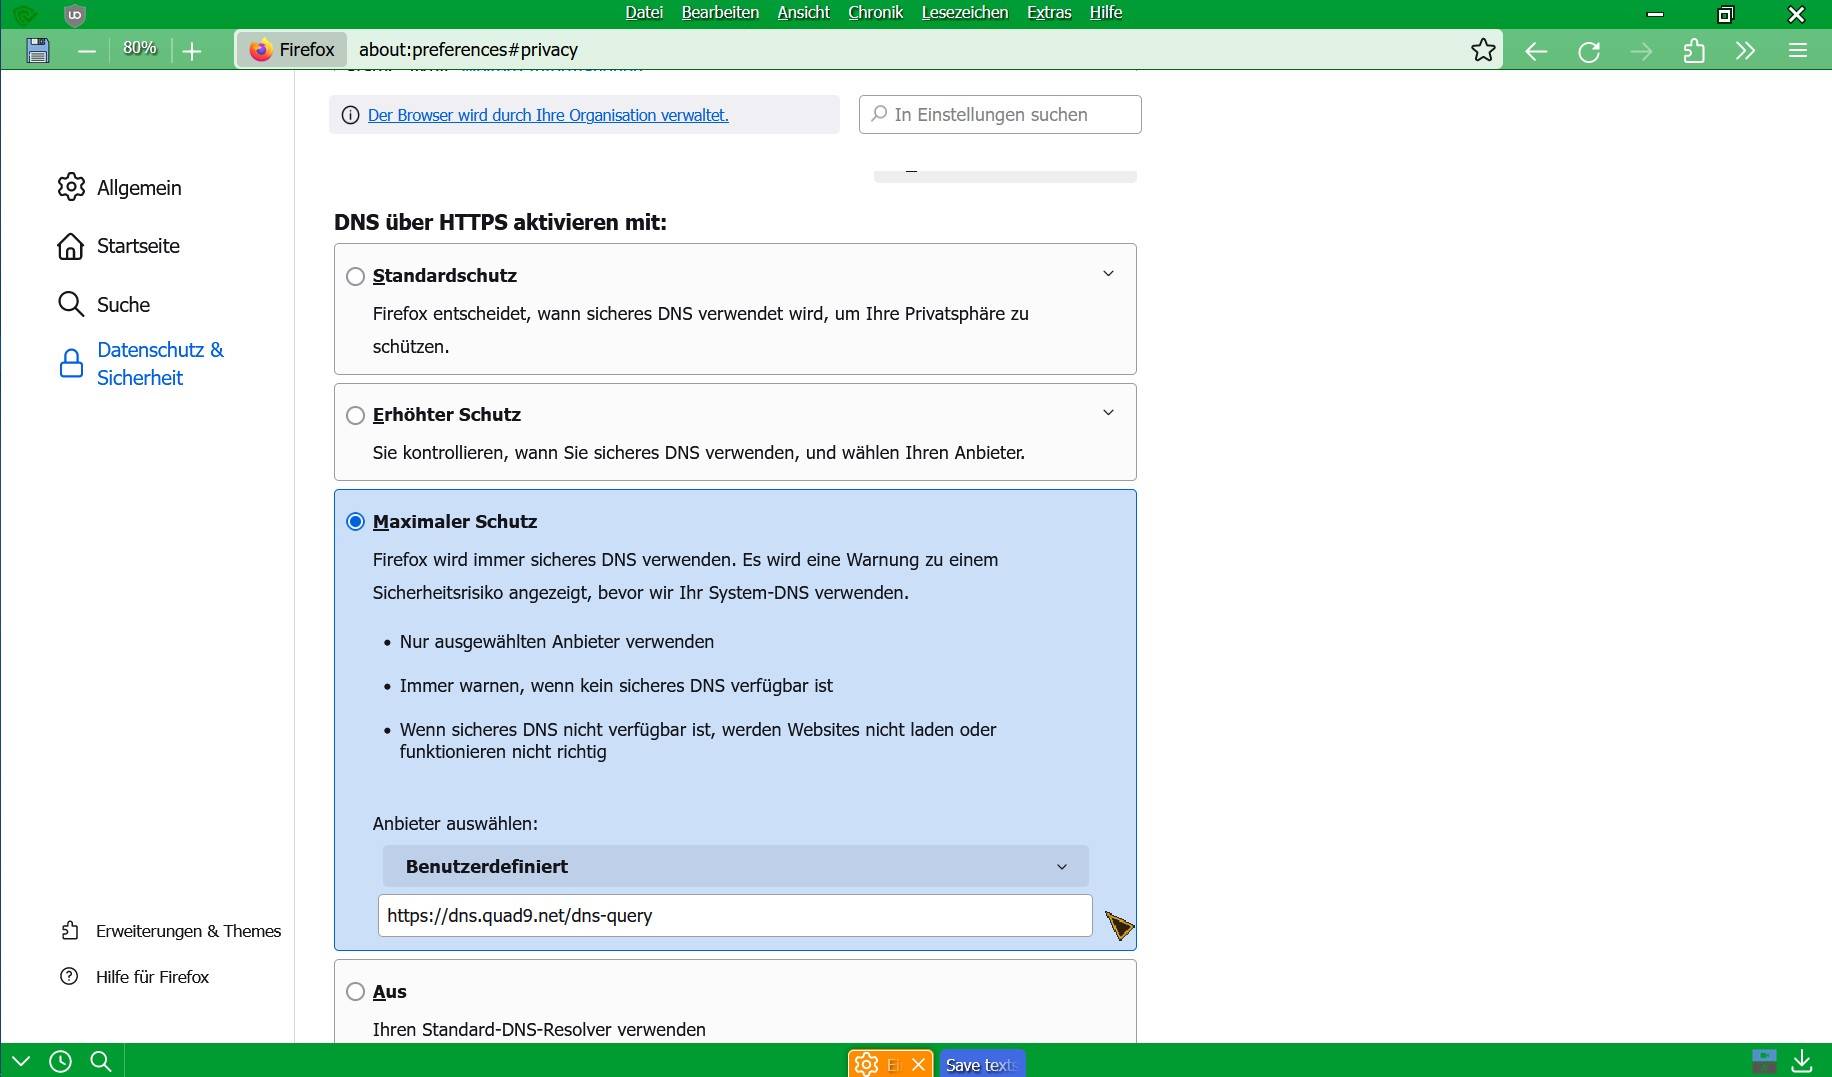Image resolution: width=1832 pixels, height=1077 pixels.
Task: Select the Erhöhter Schutz radio option
Action: pyautogui.click(x=355, y=415)
